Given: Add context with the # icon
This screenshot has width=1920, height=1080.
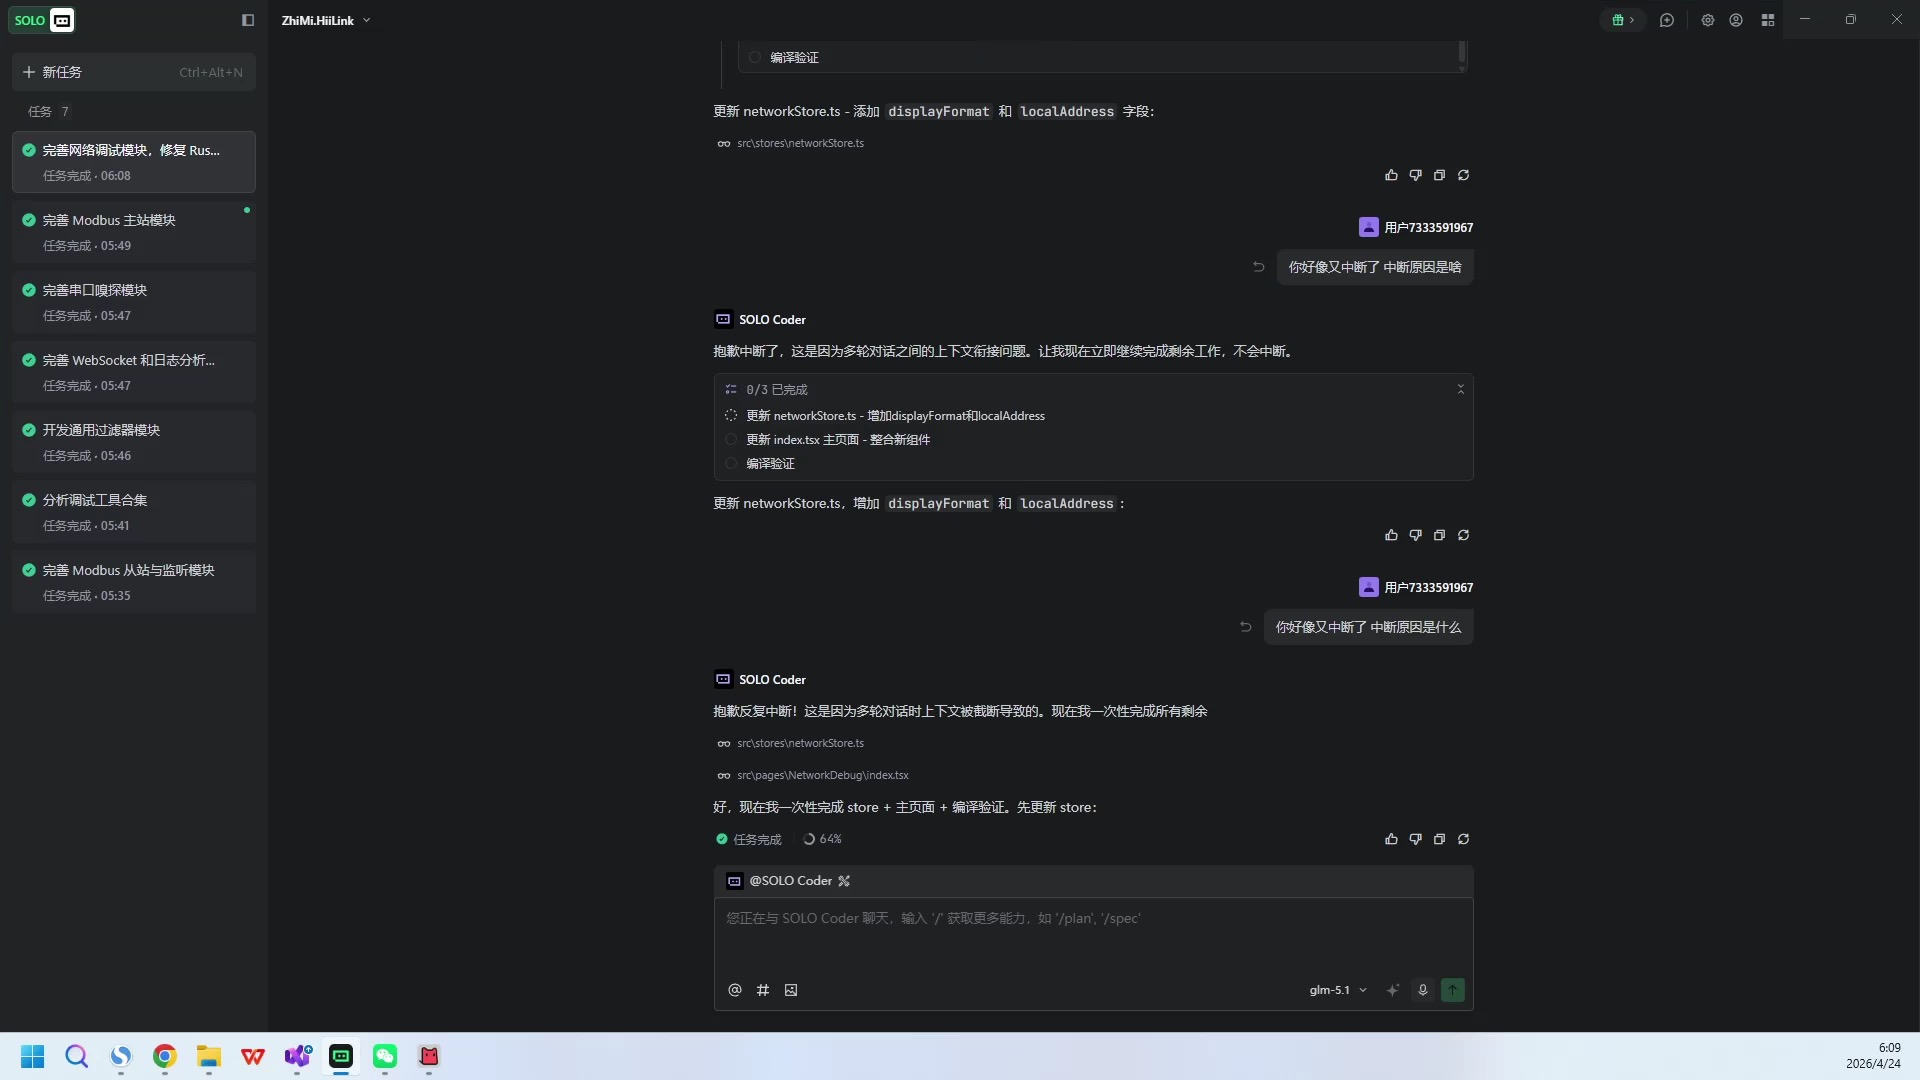Looking at the screenshot, I should click(x=763, y=990).
